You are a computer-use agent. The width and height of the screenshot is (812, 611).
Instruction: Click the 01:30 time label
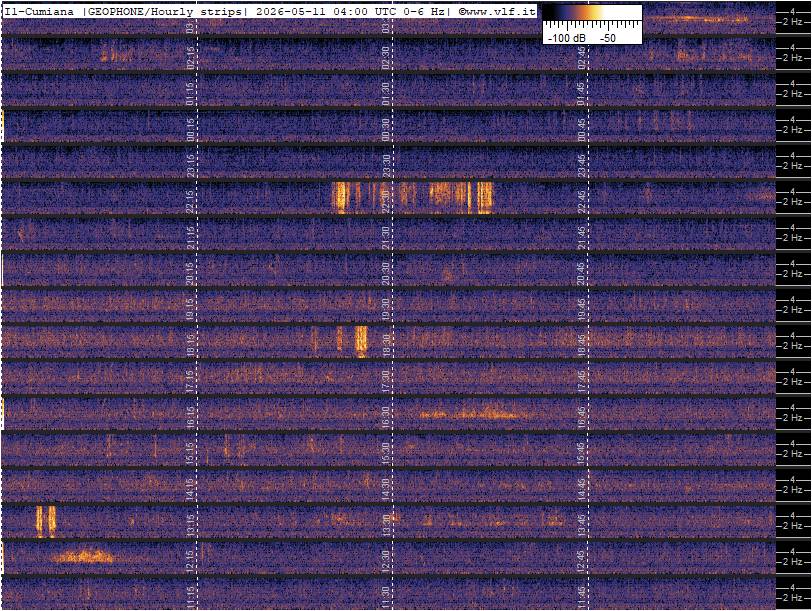point(386,93)
